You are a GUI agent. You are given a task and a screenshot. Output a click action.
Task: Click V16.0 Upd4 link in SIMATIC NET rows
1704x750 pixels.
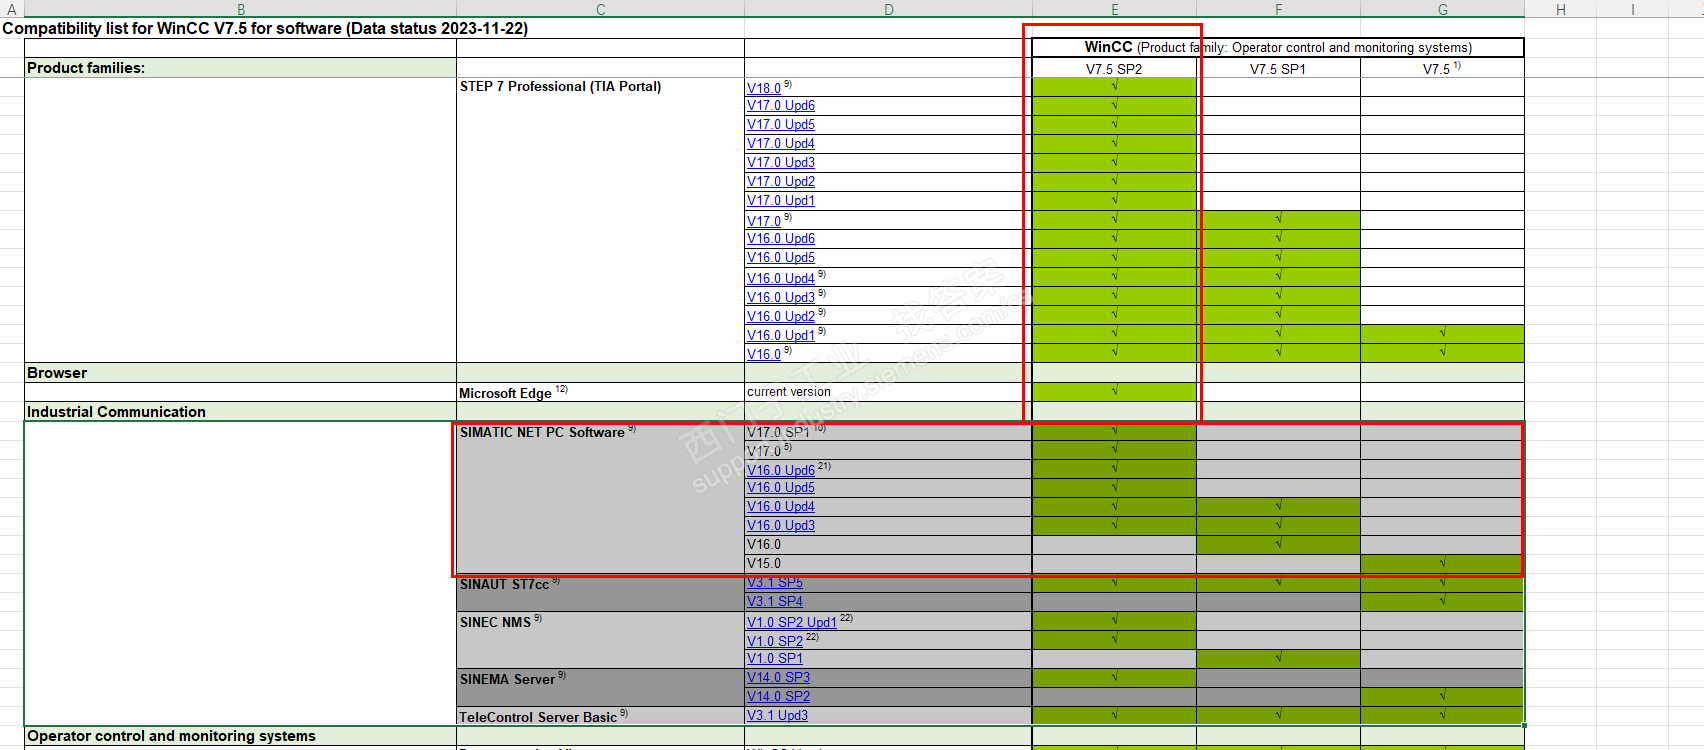click(781, 506)
